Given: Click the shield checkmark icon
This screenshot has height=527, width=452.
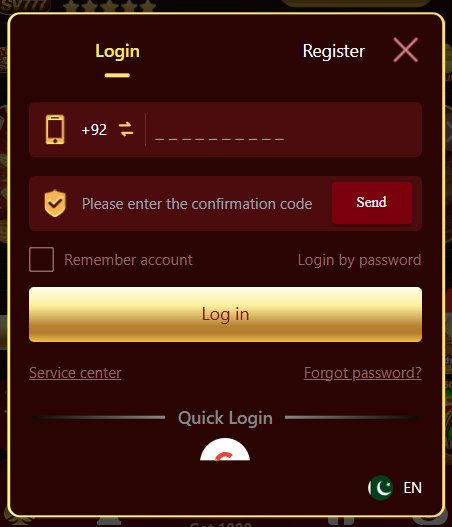Looking at the screenshot, I should 55,203.
